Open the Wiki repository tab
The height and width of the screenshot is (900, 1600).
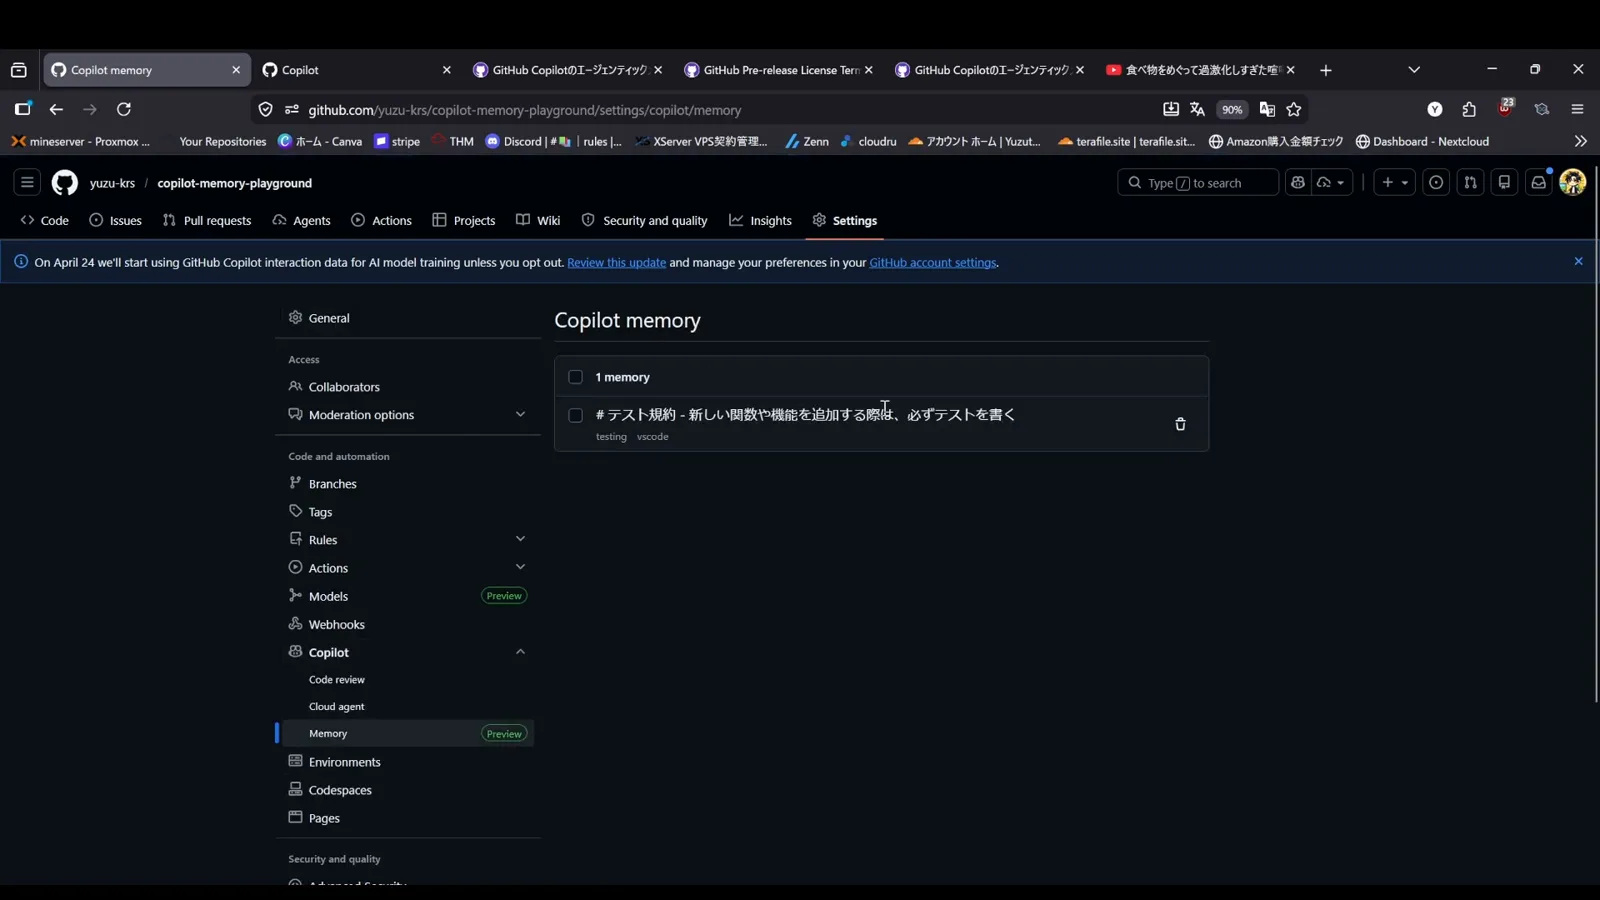(x=538, y=220)
